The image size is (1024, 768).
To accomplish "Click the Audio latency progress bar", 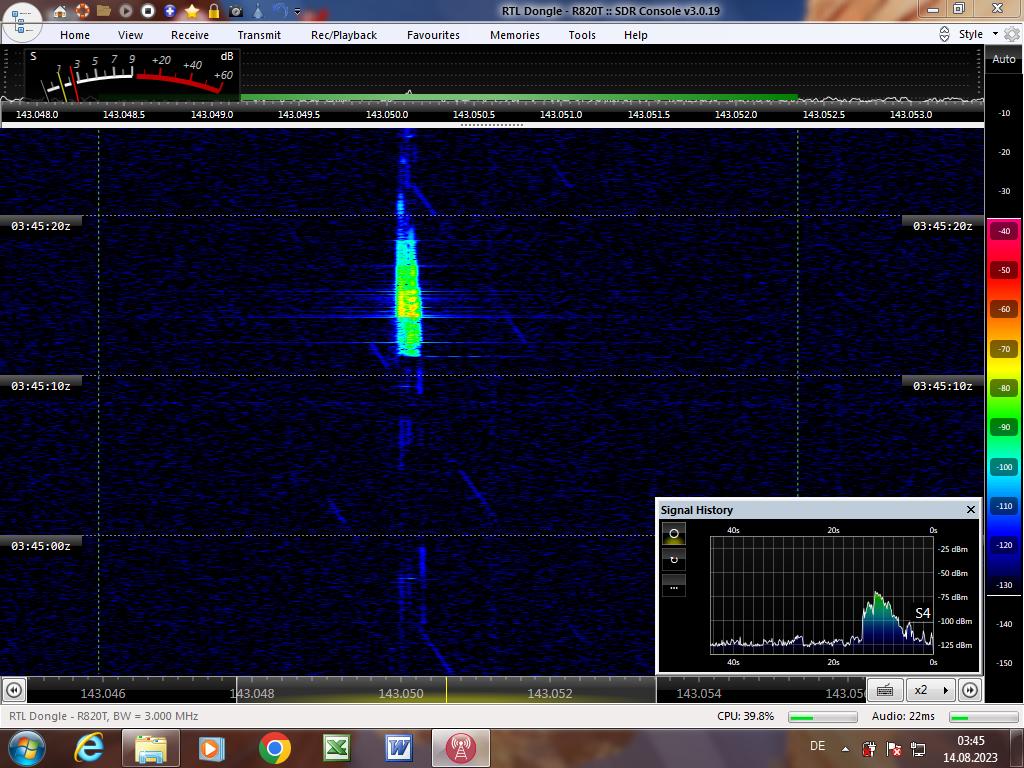I will tap(984, 717).
